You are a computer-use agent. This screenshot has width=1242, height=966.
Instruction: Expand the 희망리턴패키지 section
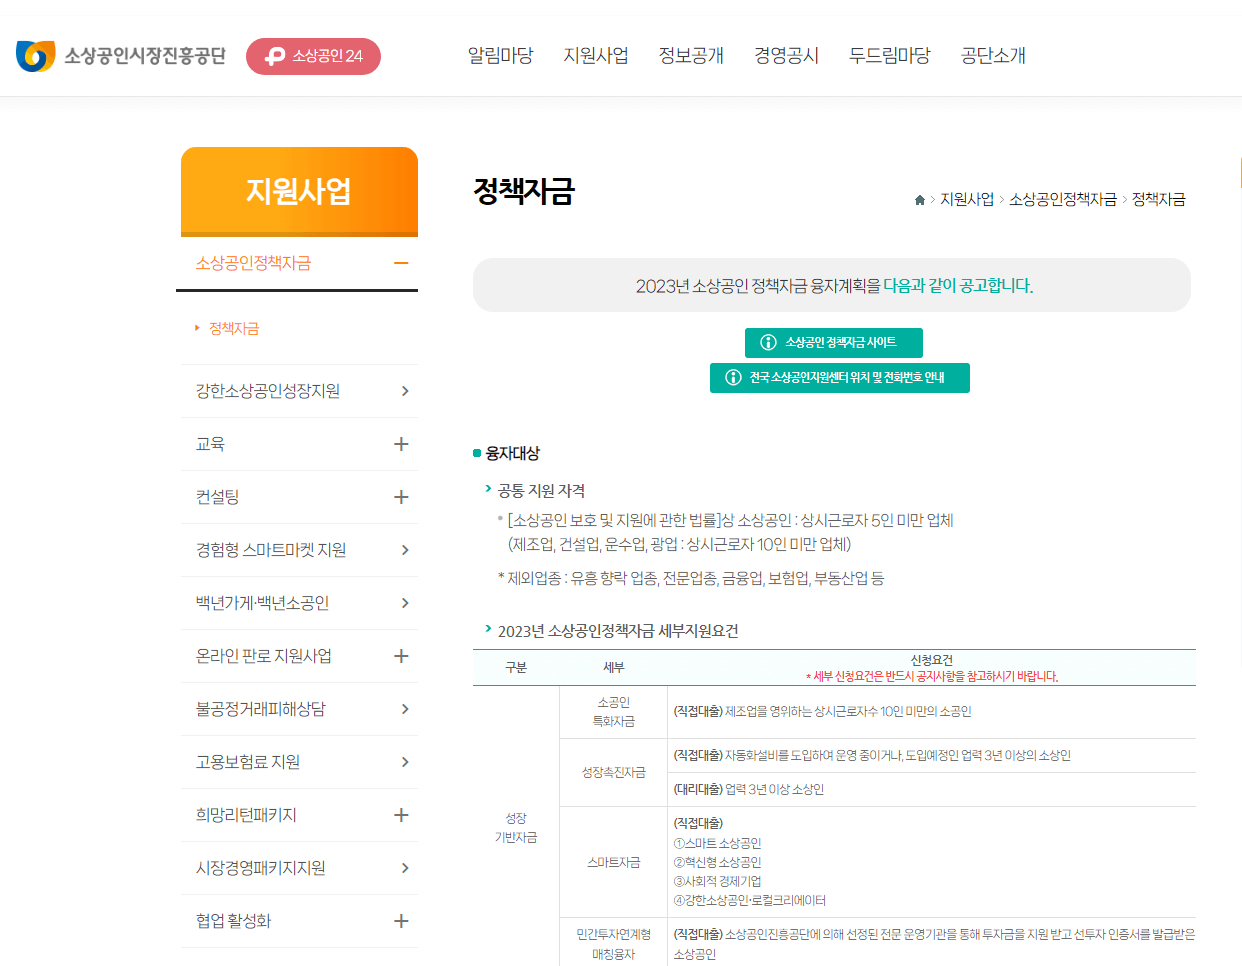click(401, 815)
